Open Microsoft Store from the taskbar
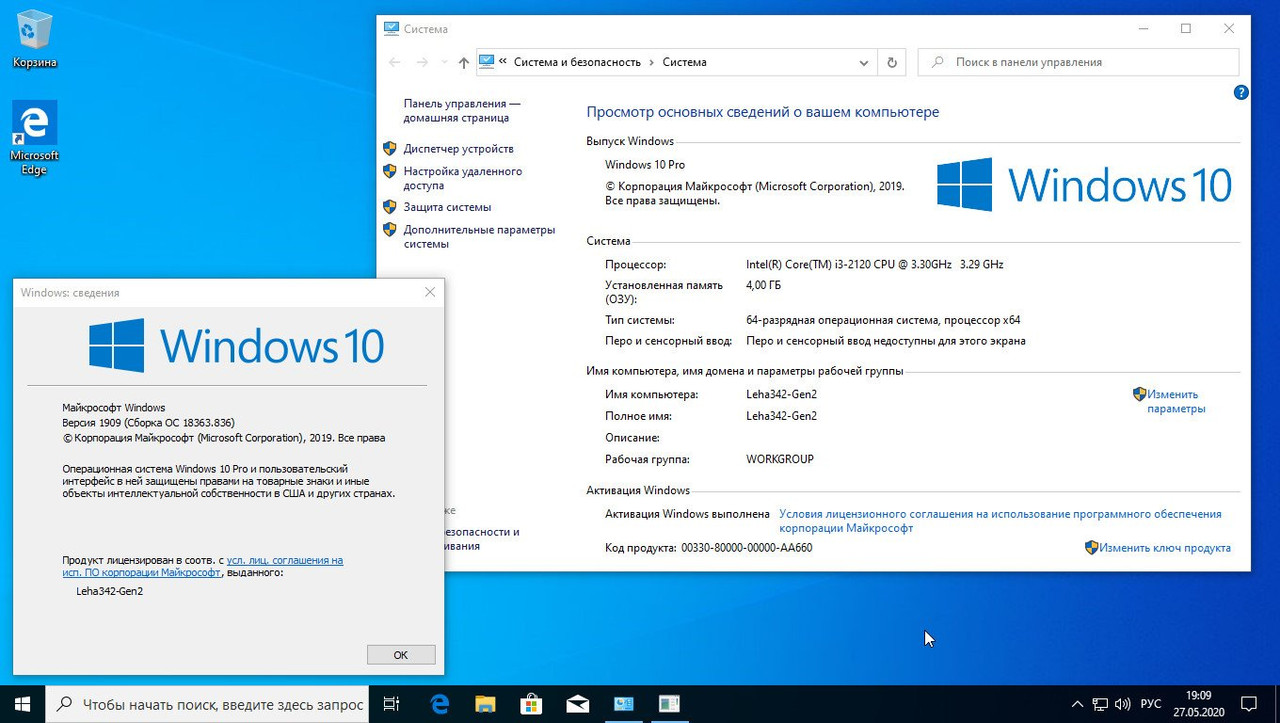 click(531, 704)
